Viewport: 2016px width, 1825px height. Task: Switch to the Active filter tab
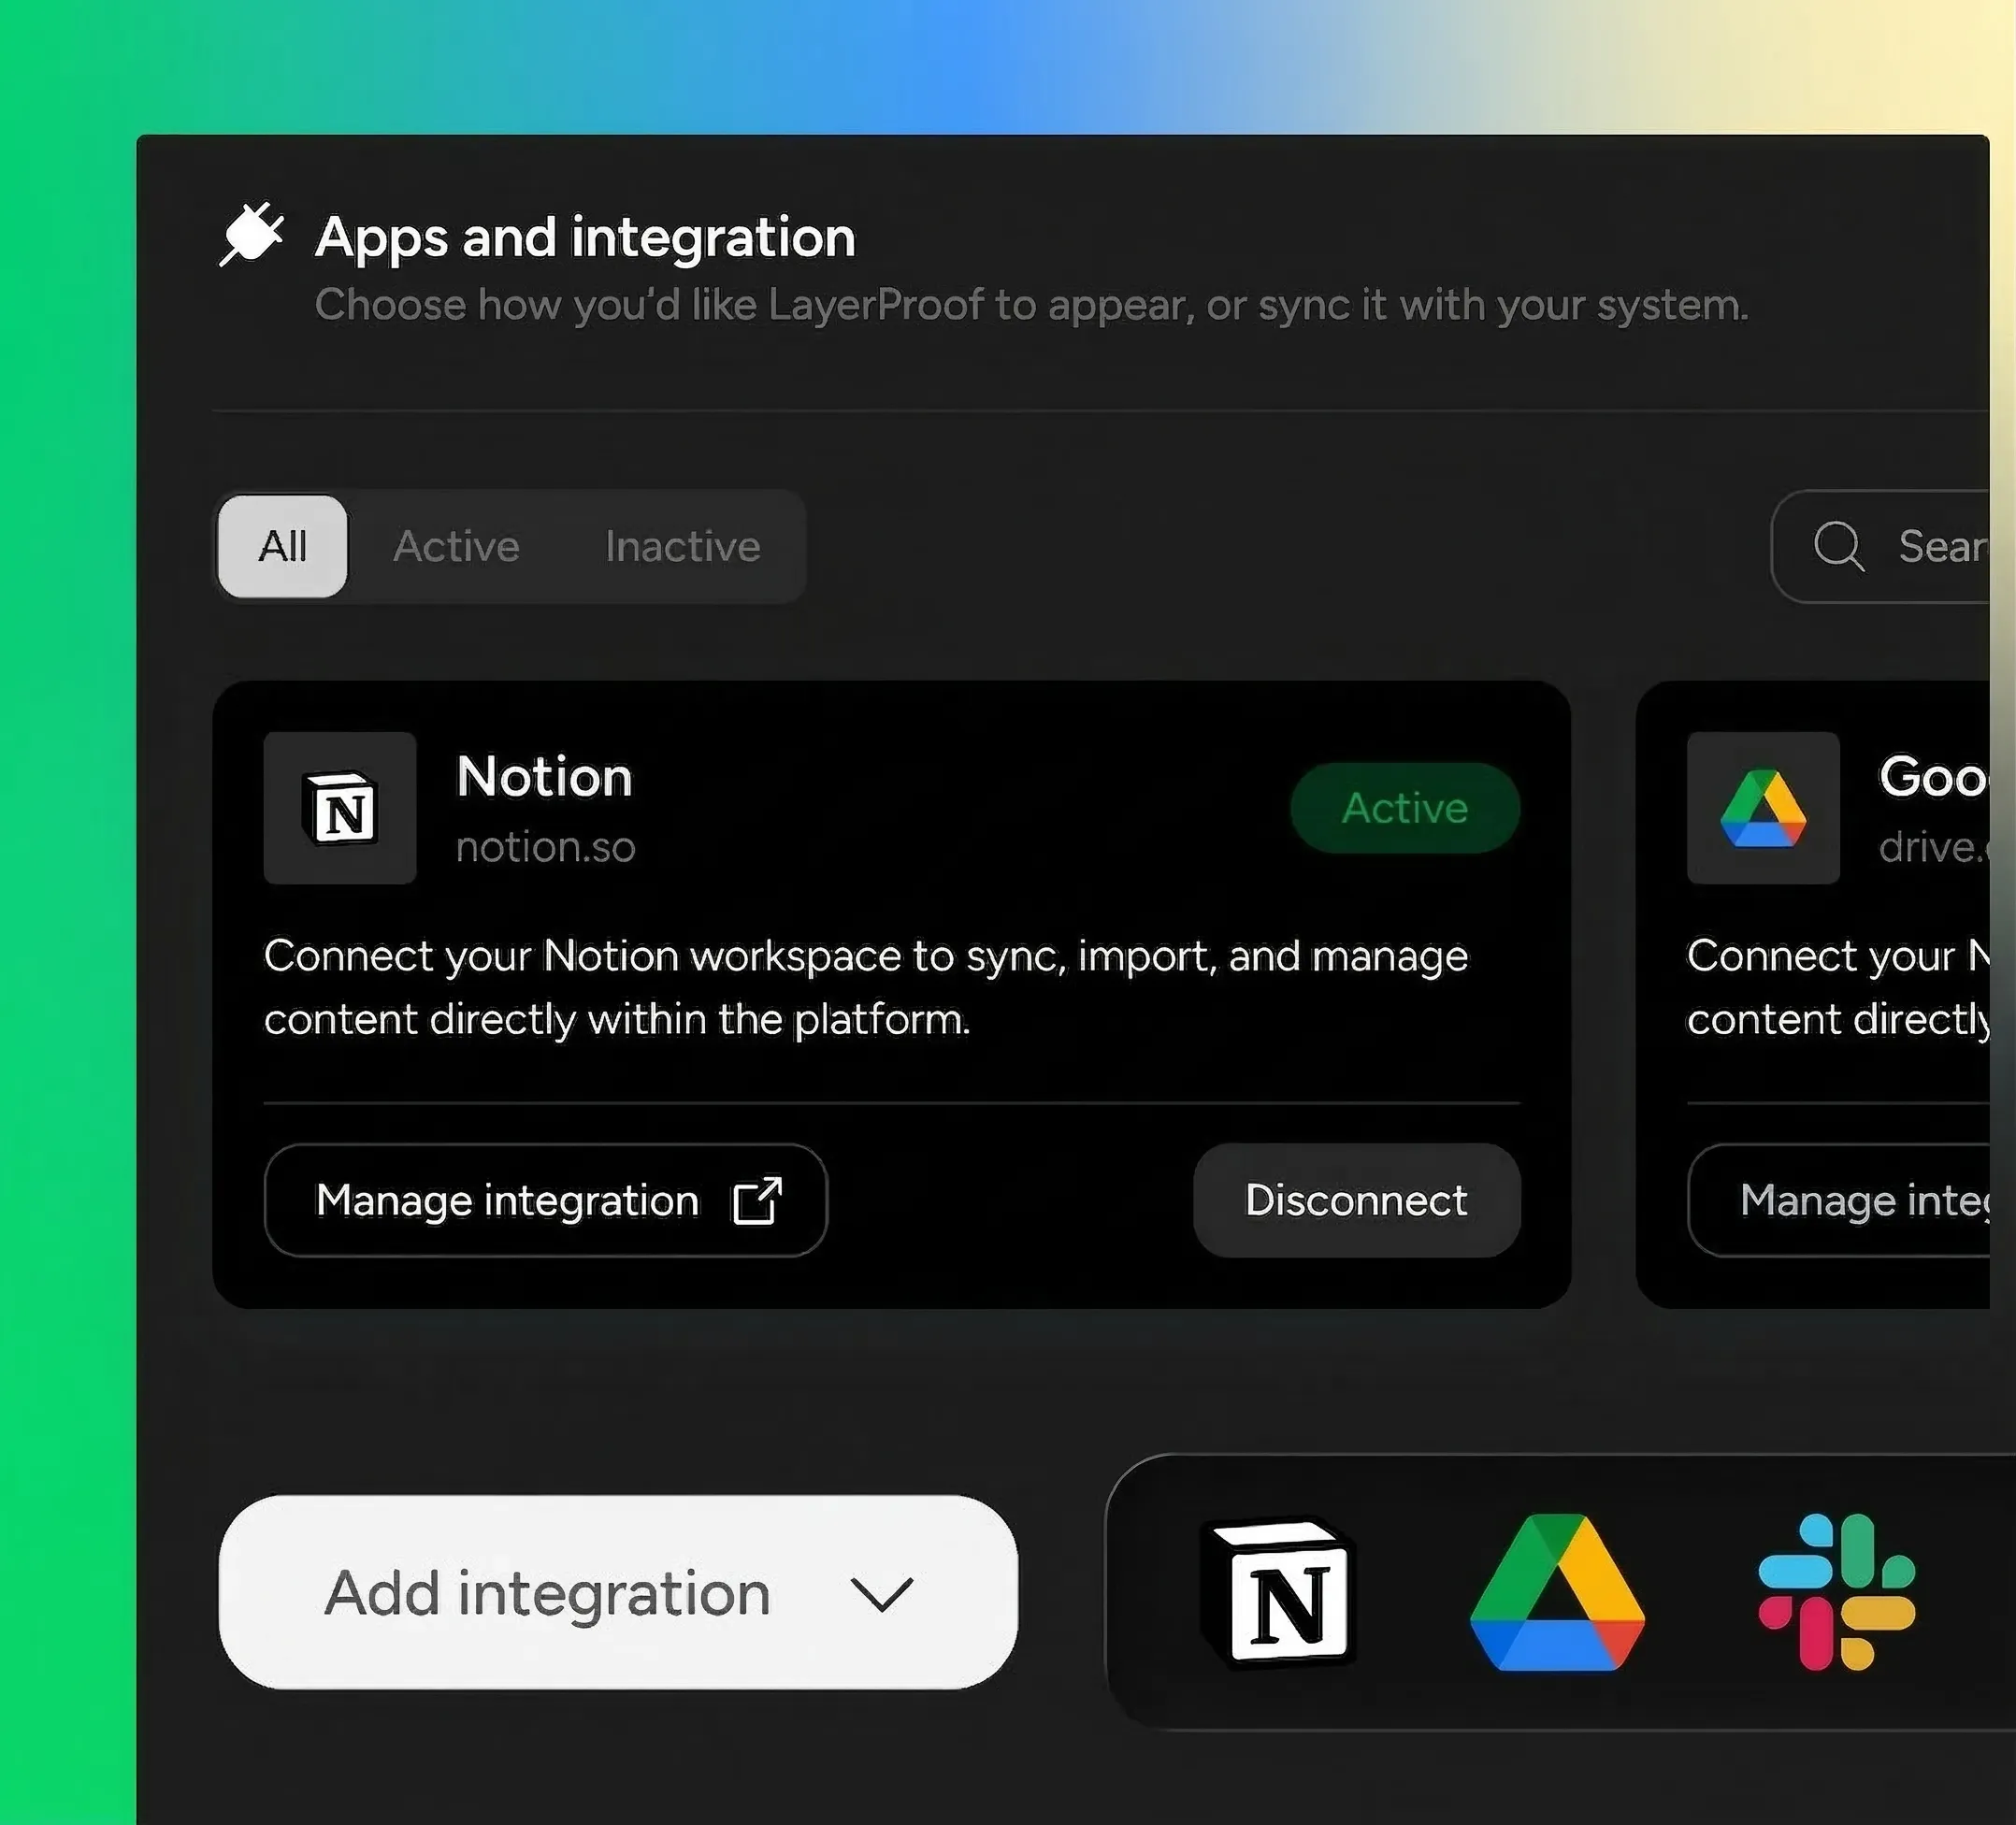tap(457, 546)
